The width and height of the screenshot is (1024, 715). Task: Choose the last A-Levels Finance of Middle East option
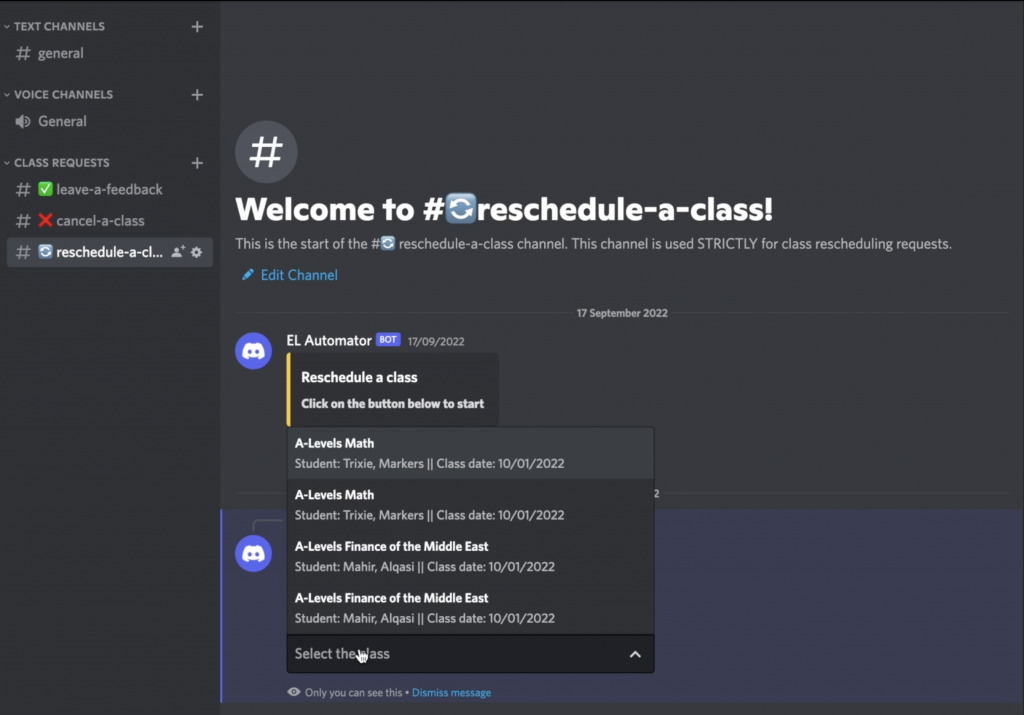pos(470,608)
